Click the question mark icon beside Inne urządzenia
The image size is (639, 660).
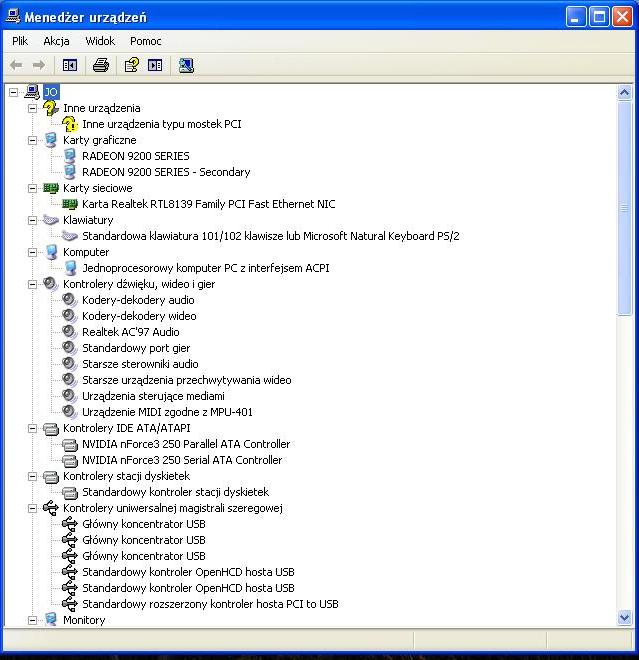pos(51,108)
